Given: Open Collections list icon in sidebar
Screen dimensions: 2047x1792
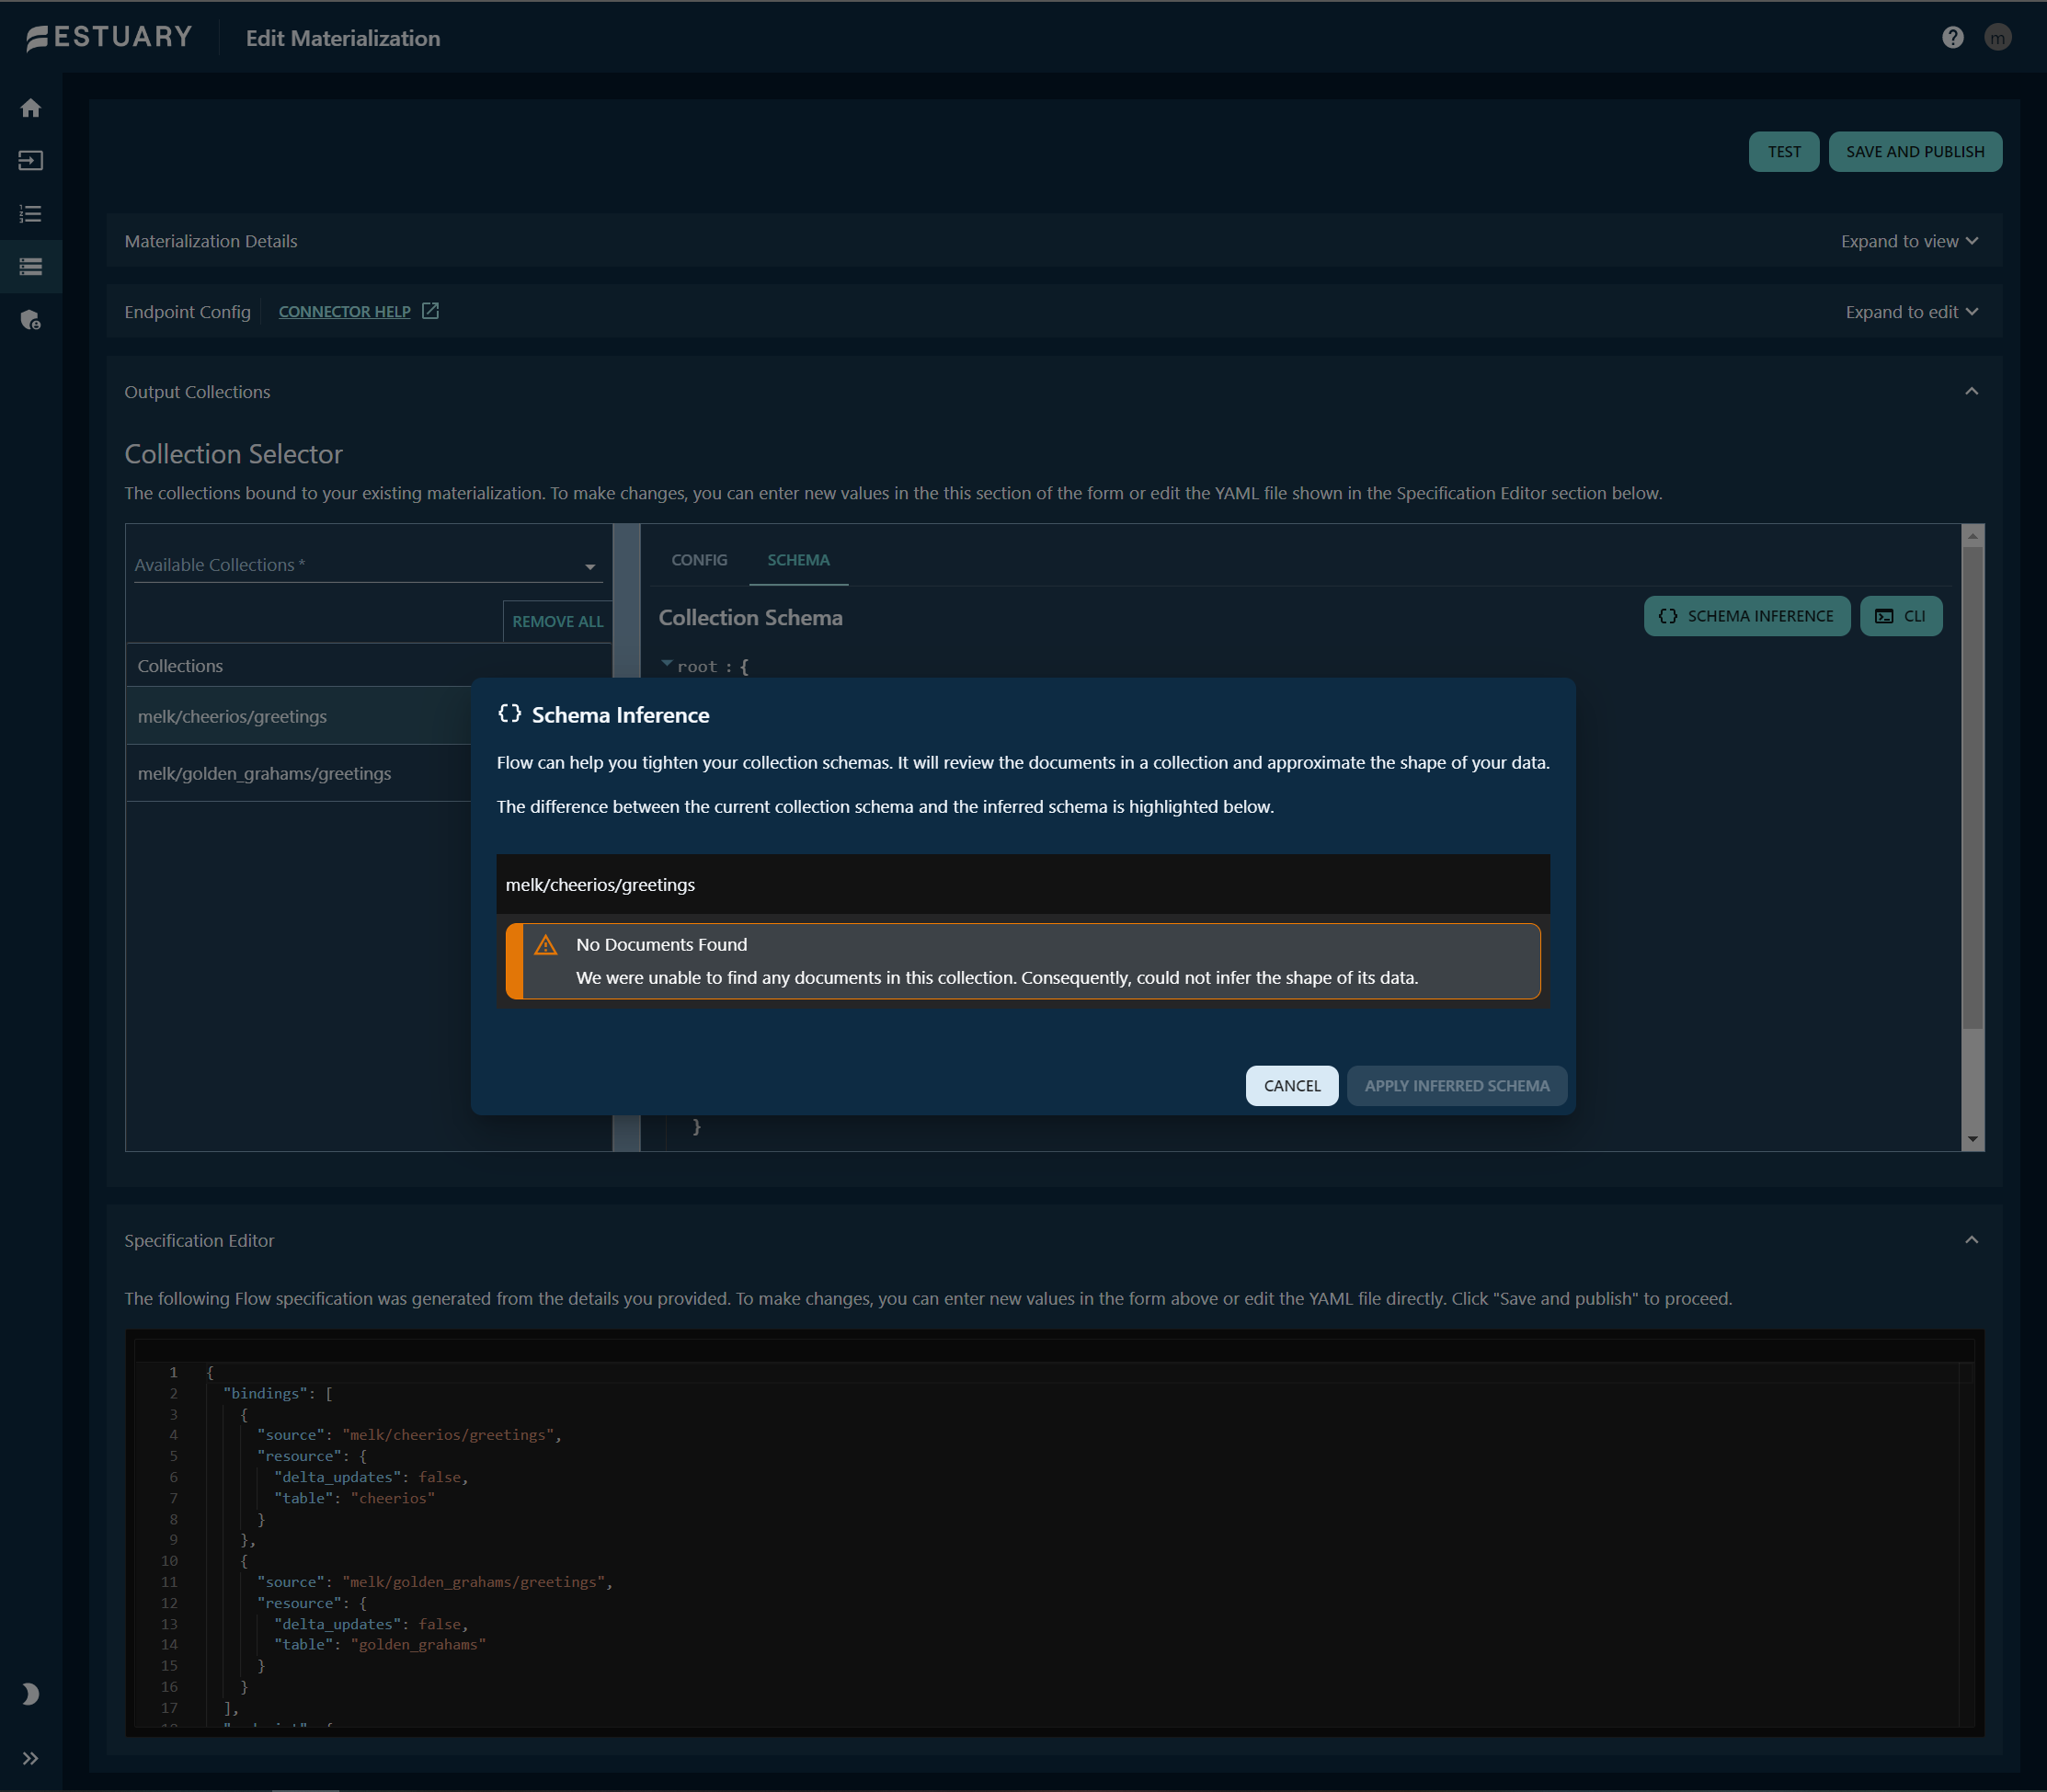Looking at the screenshot, I should (x=31, y=214).
